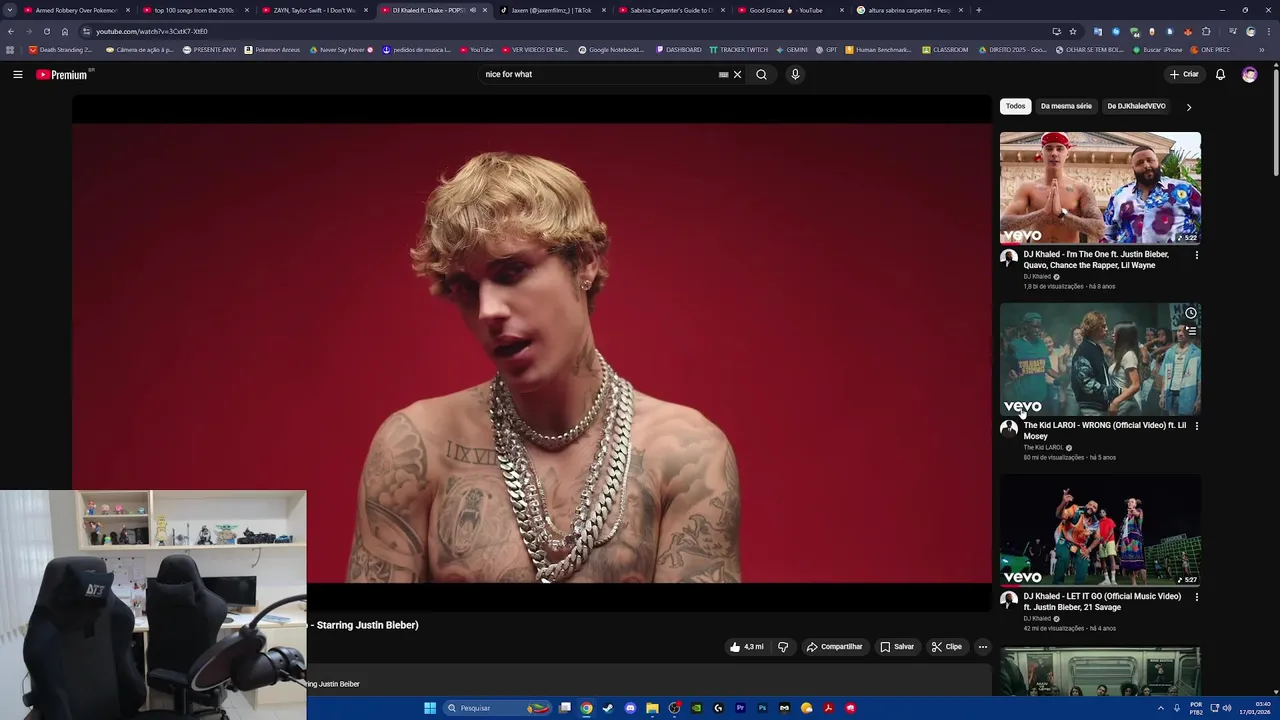Go back in browser history
Viewport: 1280px width, 720px height.
(x=11, y=31)
